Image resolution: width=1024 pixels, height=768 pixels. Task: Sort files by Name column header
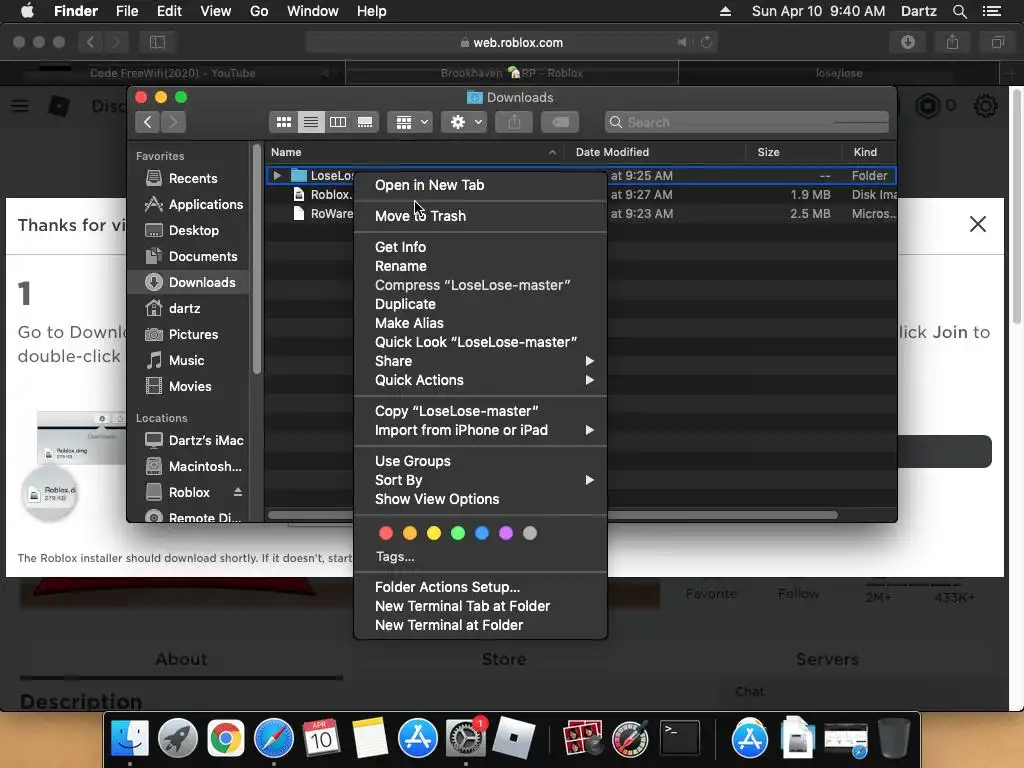[x=415, y=152]
